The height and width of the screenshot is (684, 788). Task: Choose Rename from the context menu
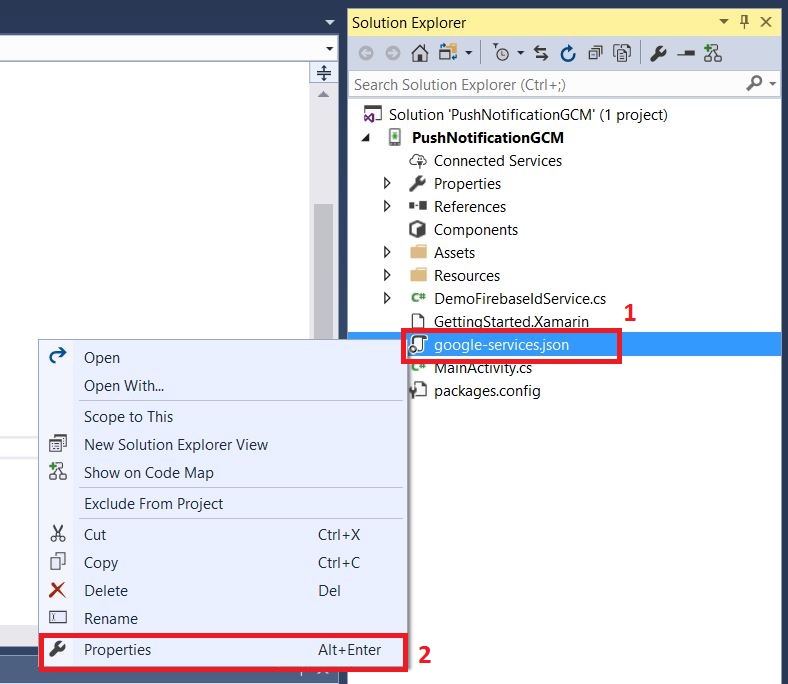click(223, 619)
